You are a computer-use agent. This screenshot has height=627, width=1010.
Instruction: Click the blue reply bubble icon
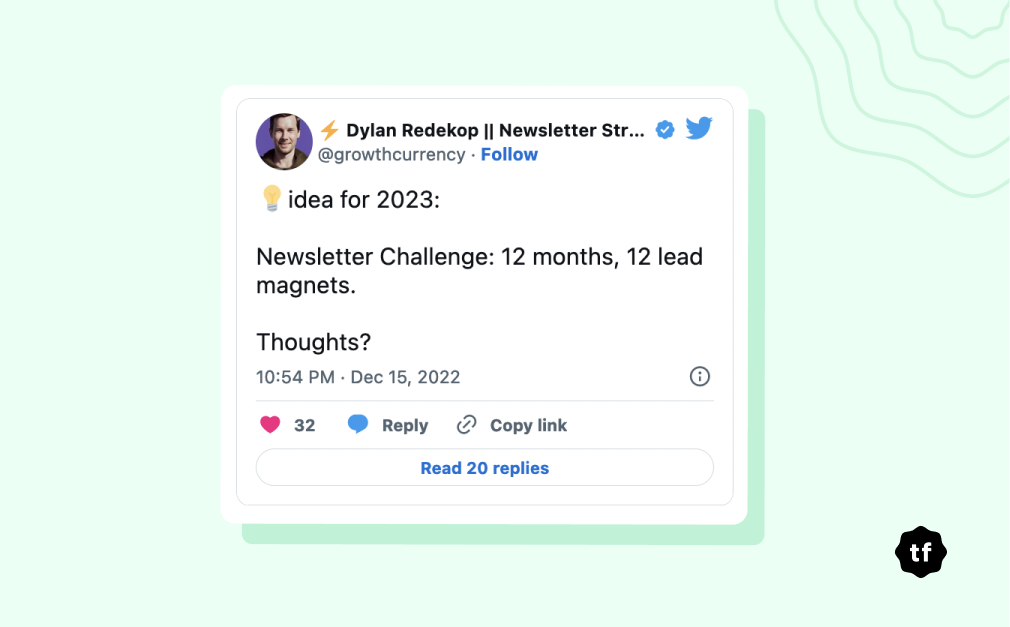point(358,424)
